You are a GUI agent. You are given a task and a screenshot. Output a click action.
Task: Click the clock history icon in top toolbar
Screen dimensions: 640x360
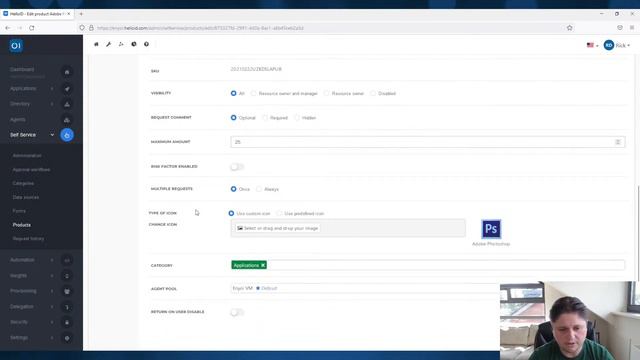[134, 44]
